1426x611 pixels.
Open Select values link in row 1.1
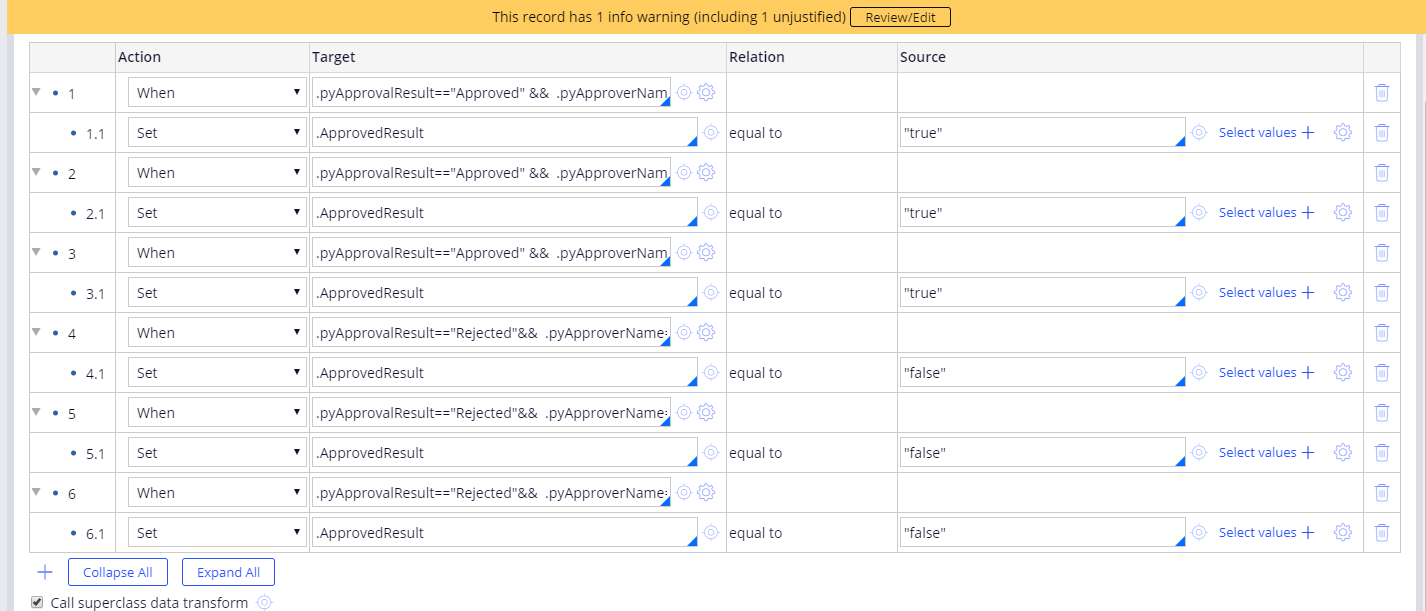[x=1258, y=132]
